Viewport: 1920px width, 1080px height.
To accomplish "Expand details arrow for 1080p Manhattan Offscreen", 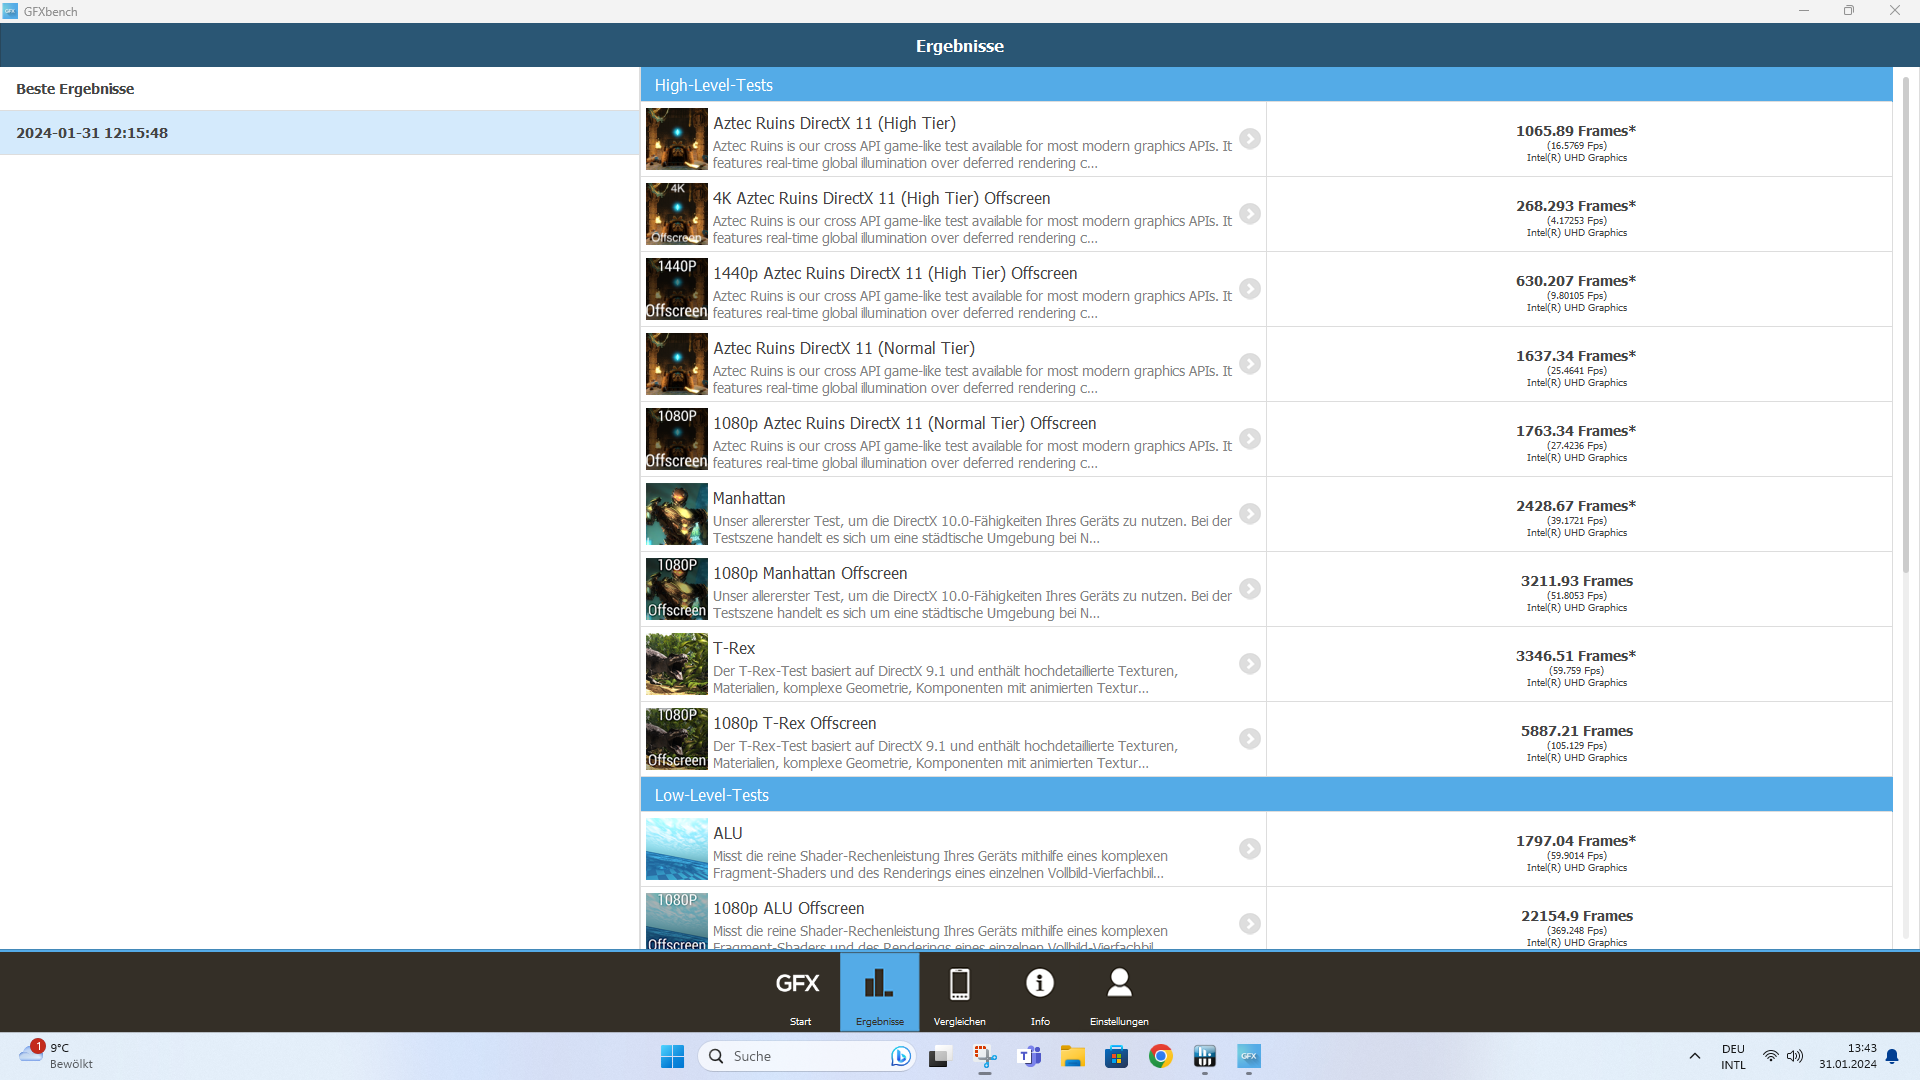I will pyautogui.click(x=1250, y=589).
